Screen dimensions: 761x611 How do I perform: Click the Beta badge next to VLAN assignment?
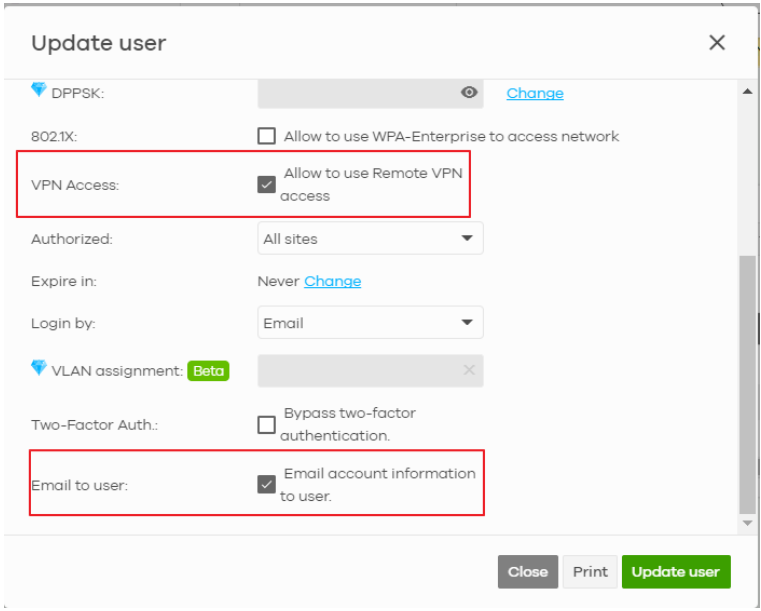[x=209, y=371]
